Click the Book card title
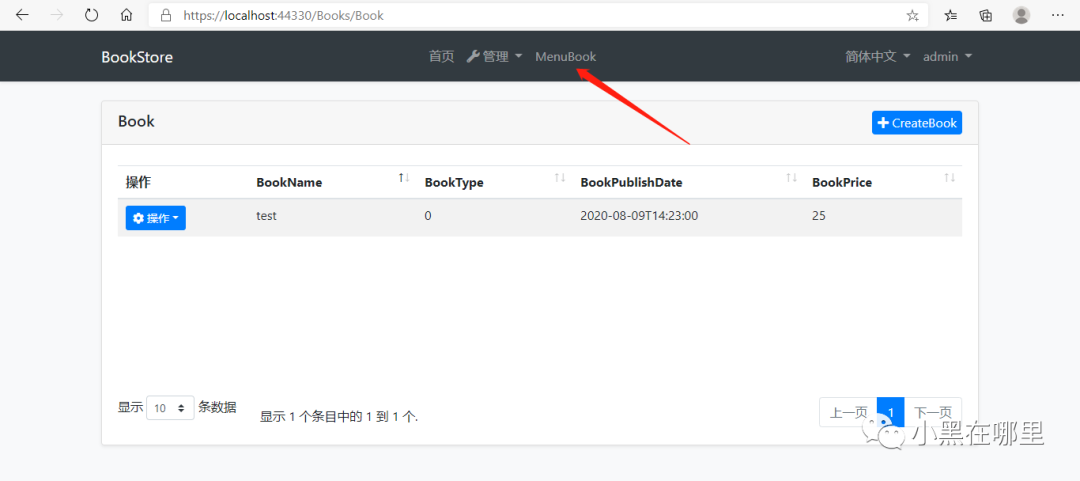1080x481 pixels. tap(136, 121)
